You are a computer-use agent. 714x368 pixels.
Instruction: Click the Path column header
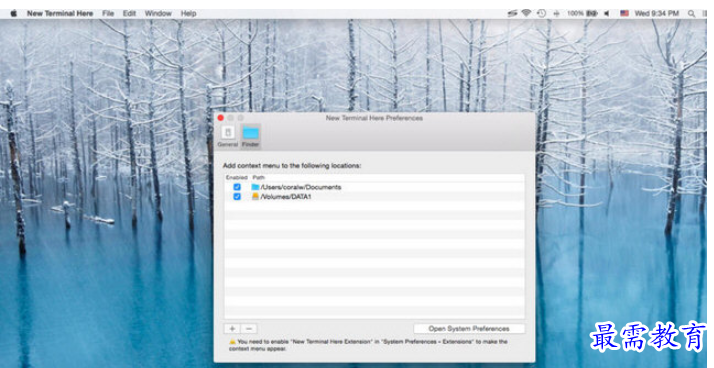(x=259, y=177)
